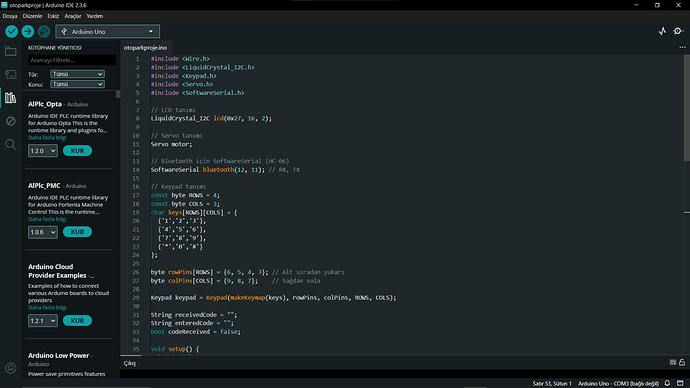The width and height of the screenshot is (690, 388).
Task: Toggle the Library Manager sidebar icon
Action: tap(11, 98)
